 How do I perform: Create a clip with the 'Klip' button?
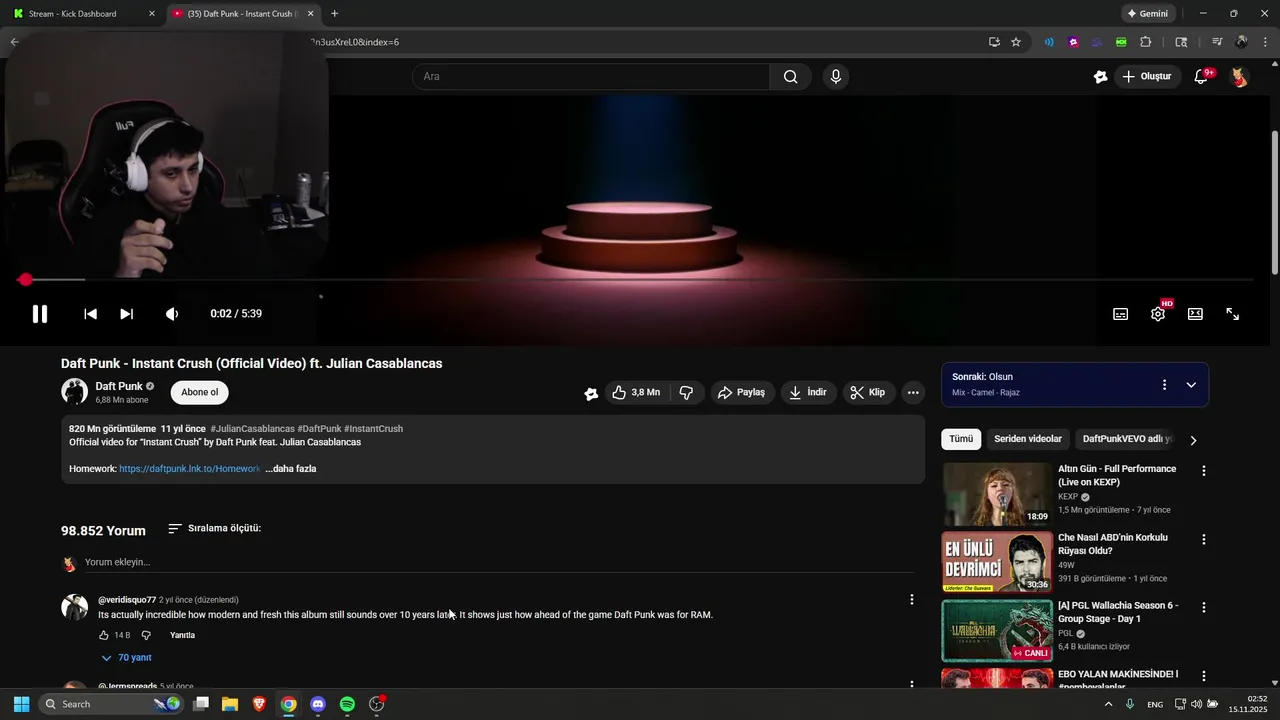[868, 393]
